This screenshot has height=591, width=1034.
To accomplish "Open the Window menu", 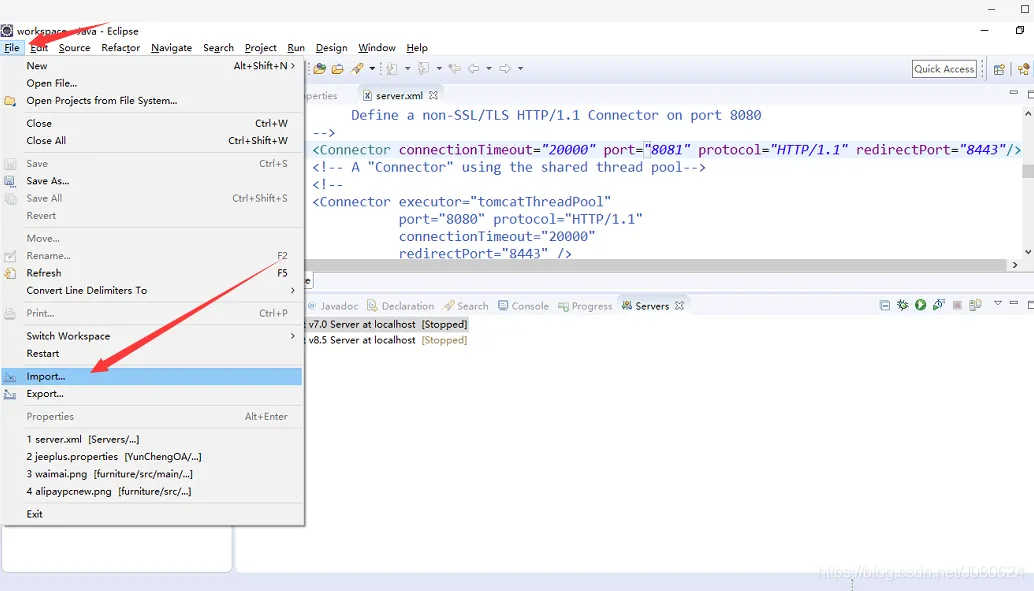I will 377,47.
